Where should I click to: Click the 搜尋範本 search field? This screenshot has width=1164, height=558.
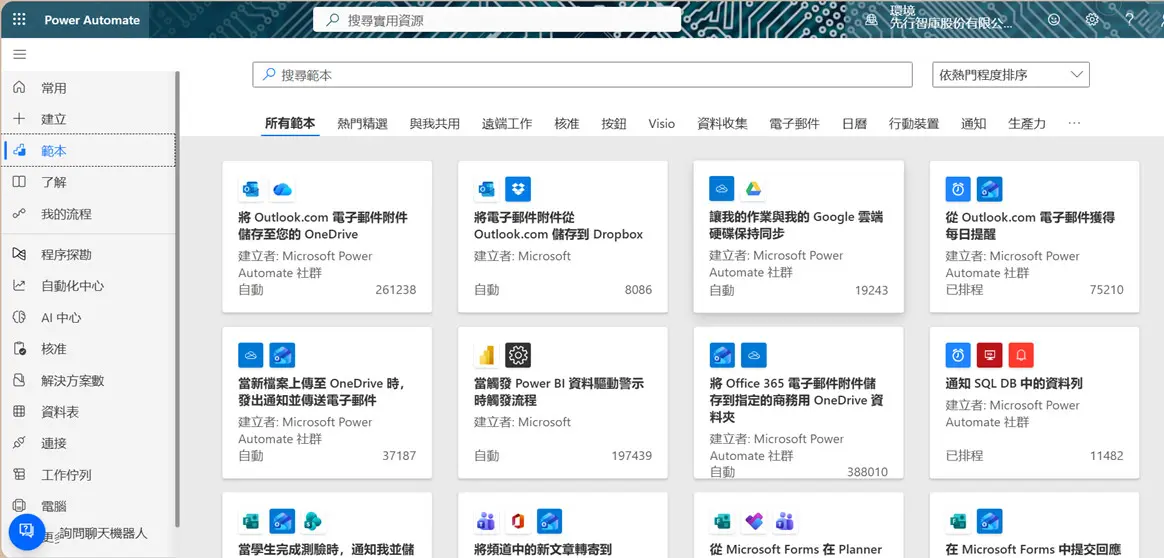coord(582,74)
